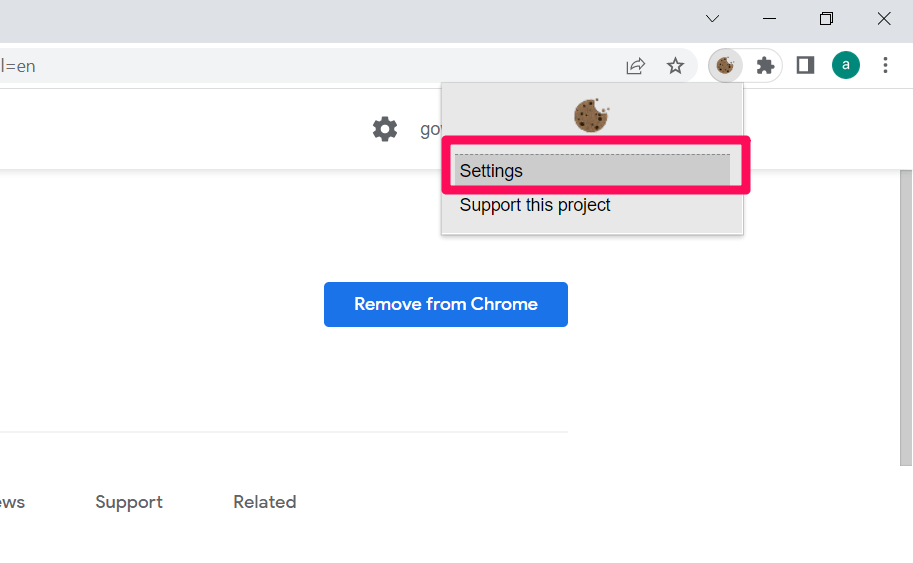Focus the browser address bar
Screen dimensions: 913x563
coord(300,66)
